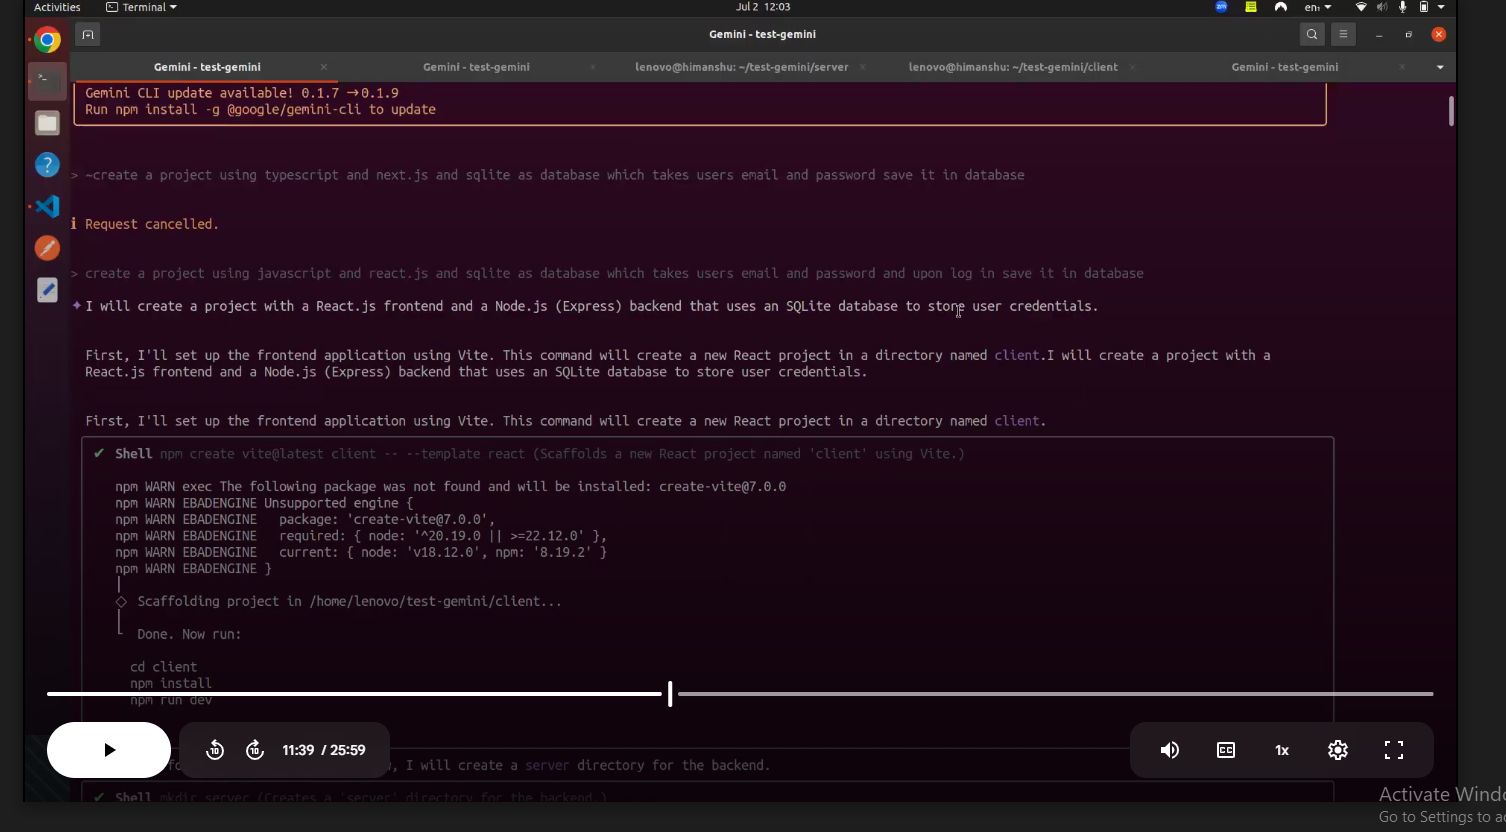Click the typescript and next.js prompt line
This screenshot has height=832, width=1506.
[x=555, y=175]
